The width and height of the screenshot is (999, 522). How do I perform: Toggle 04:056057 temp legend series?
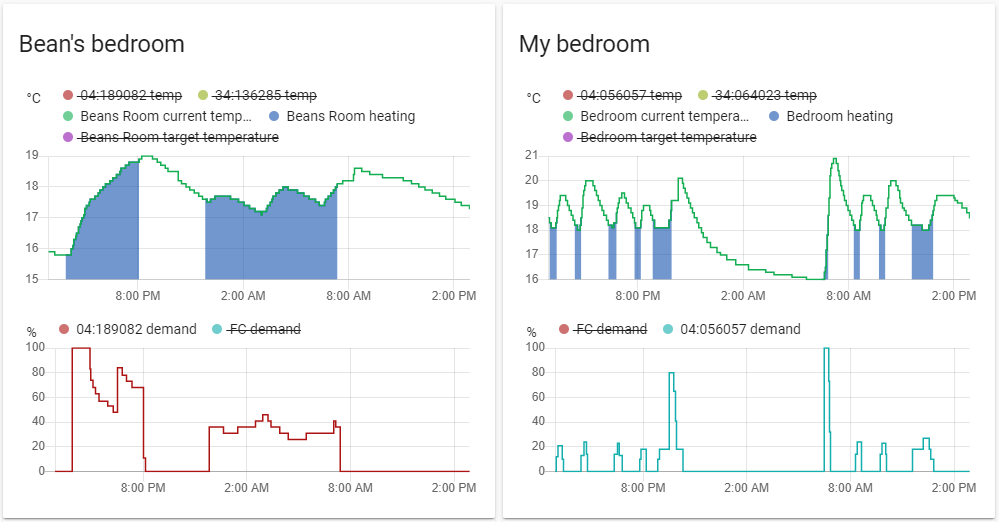coord(630,96)
